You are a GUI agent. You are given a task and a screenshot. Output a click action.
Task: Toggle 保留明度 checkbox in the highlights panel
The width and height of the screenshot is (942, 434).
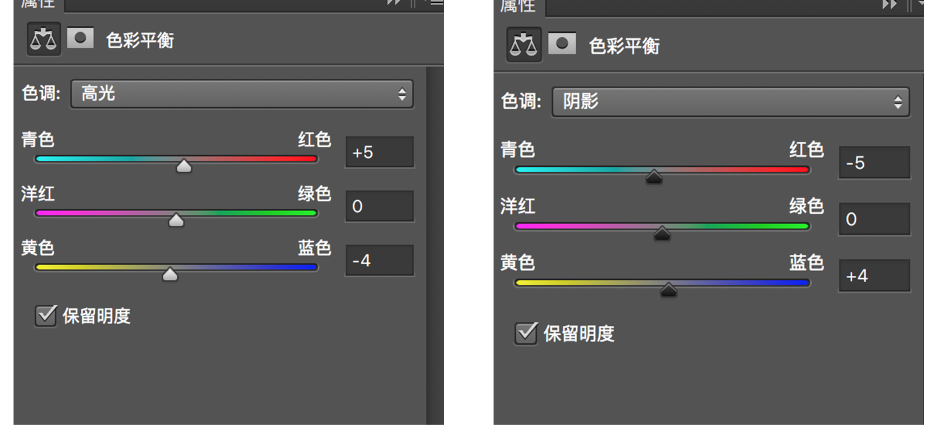tap(44, 317)
